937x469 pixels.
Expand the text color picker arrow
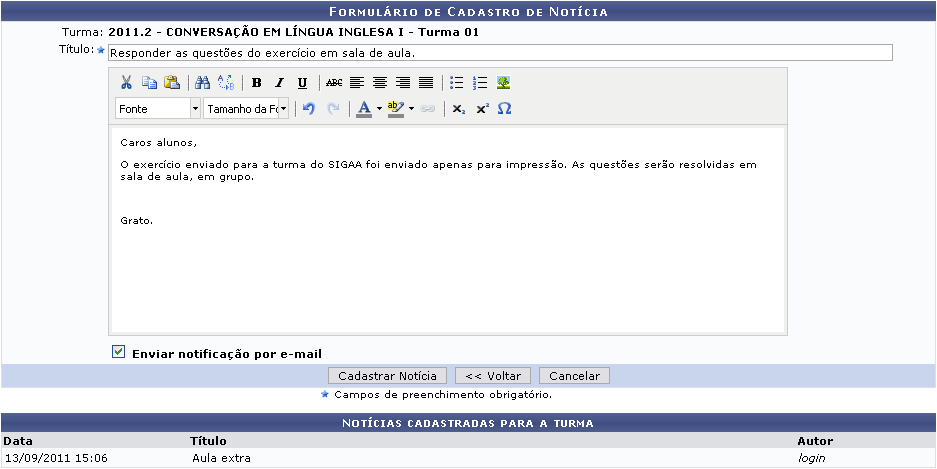379,108
